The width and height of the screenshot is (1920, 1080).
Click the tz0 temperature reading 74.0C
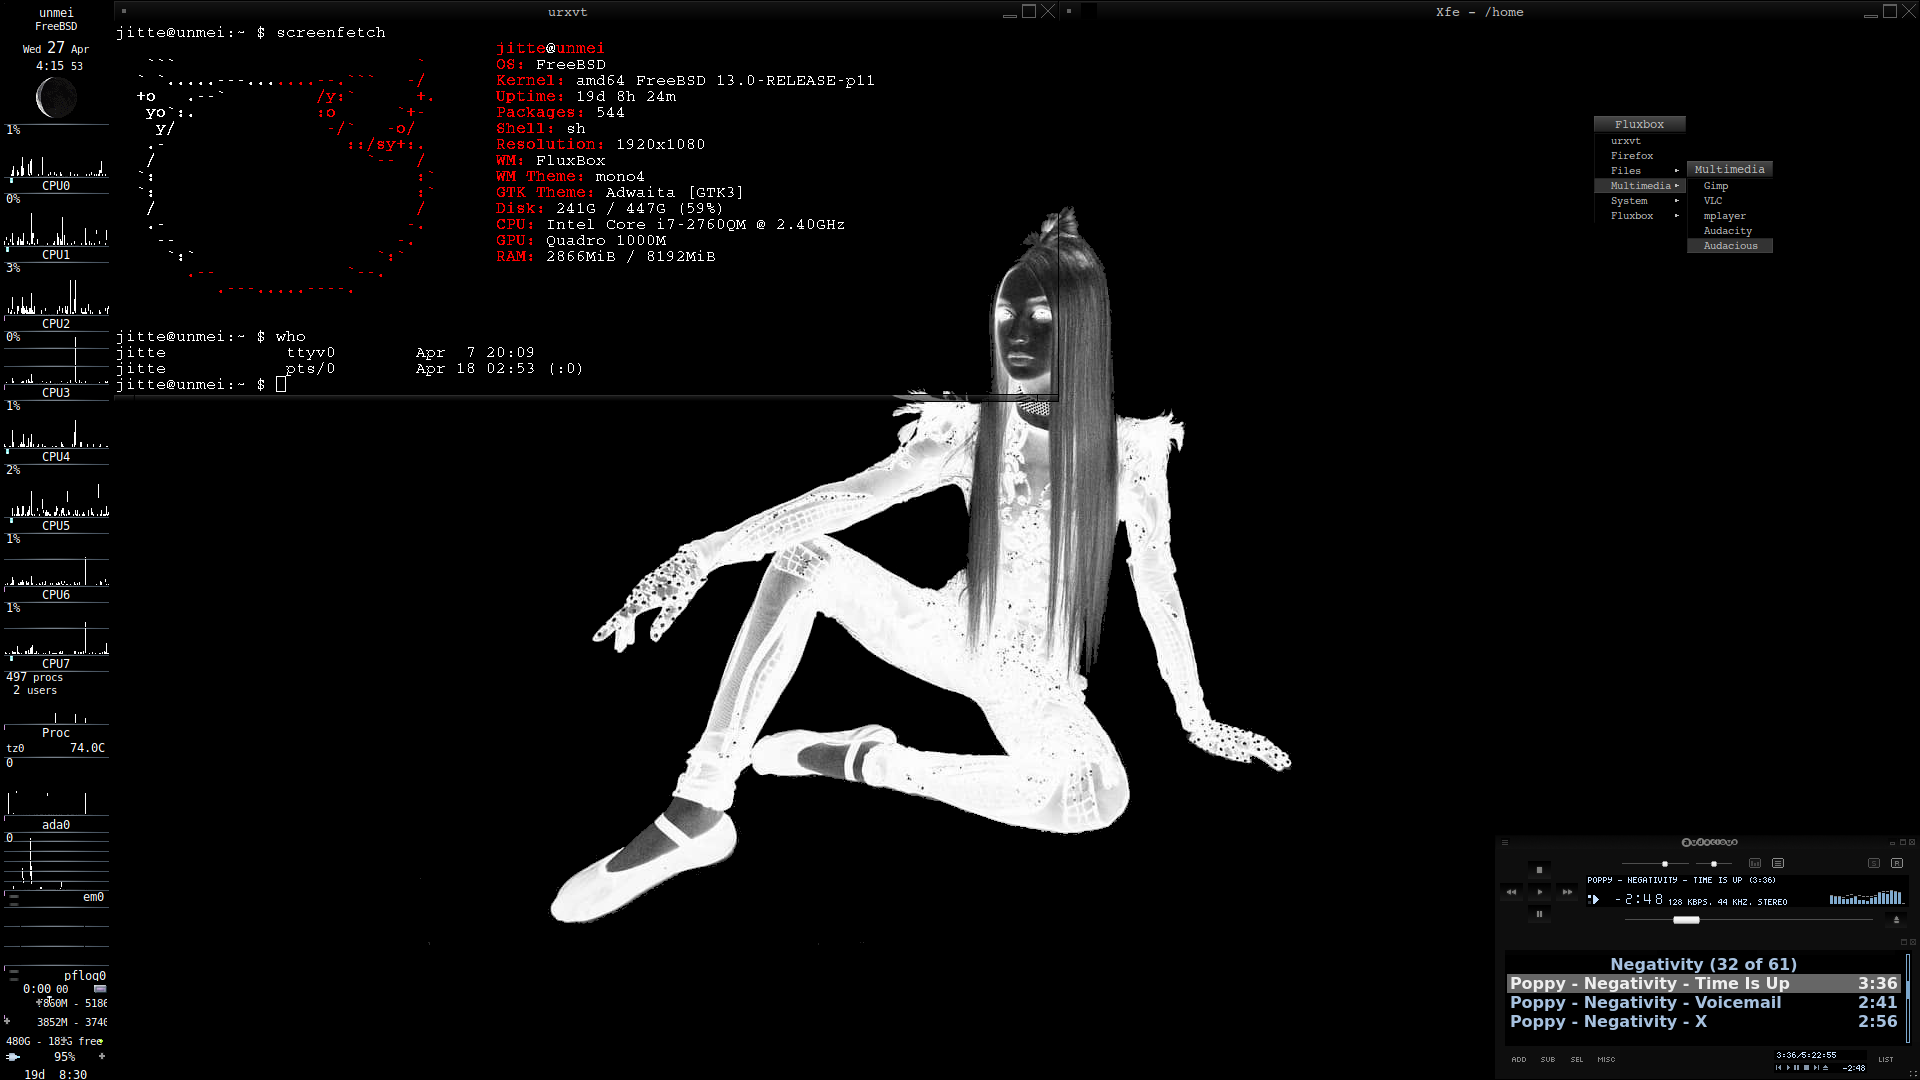click(x=87, y=748)
